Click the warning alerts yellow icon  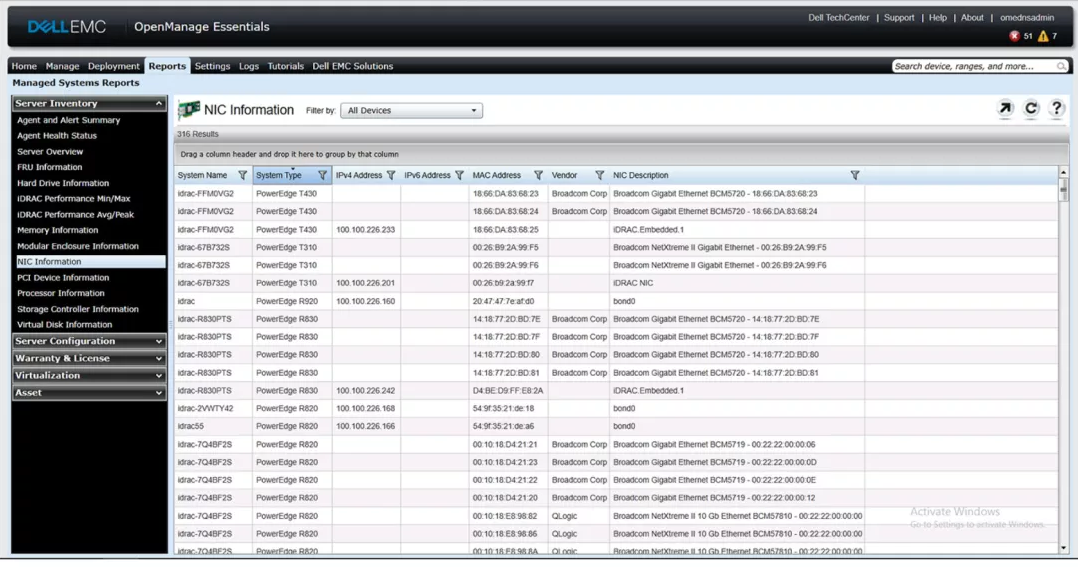(x=1043, y=36)
